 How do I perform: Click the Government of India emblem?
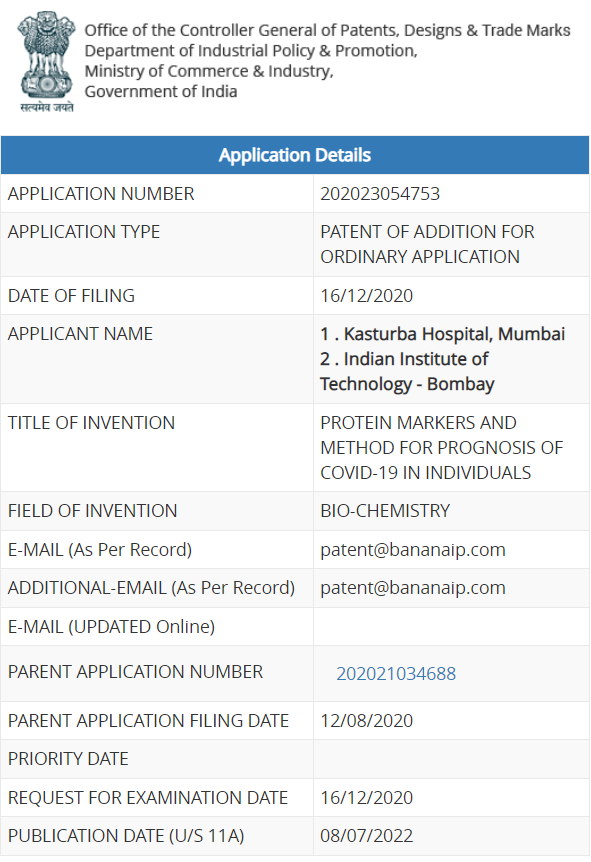[x=47, y=62]
